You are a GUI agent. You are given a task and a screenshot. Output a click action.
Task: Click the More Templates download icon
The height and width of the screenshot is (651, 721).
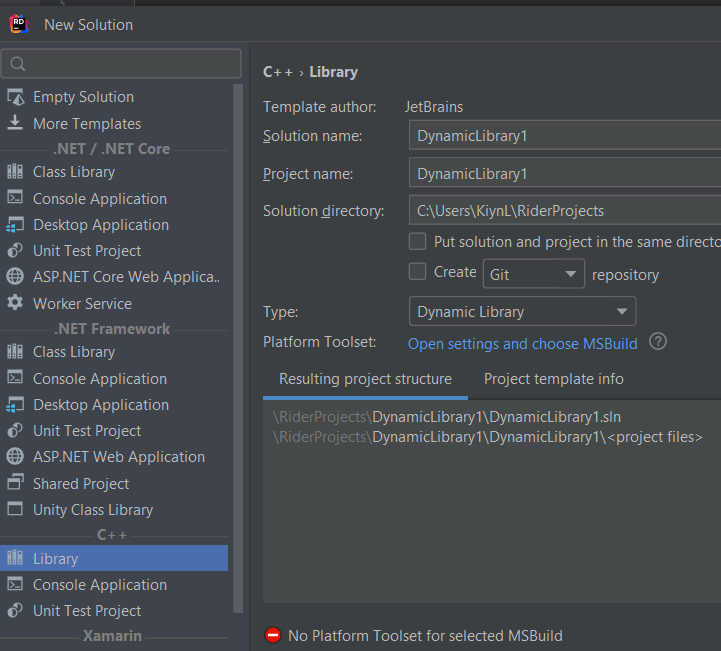pos(15,123)
